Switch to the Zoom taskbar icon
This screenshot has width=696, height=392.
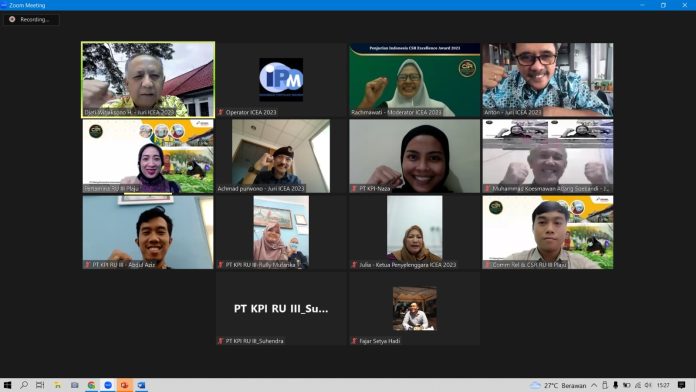[108, 385]
